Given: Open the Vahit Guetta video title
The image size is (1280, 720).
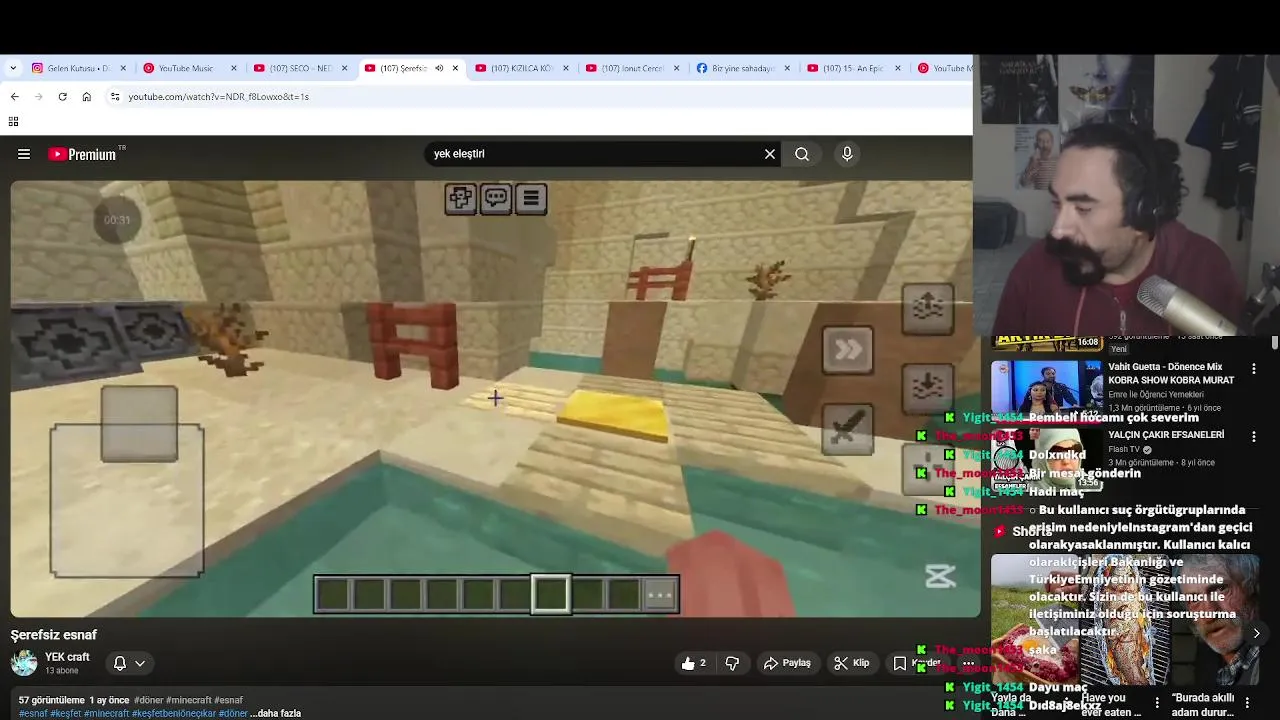Looking at the screenshot, I should [x=1171, y=373].
